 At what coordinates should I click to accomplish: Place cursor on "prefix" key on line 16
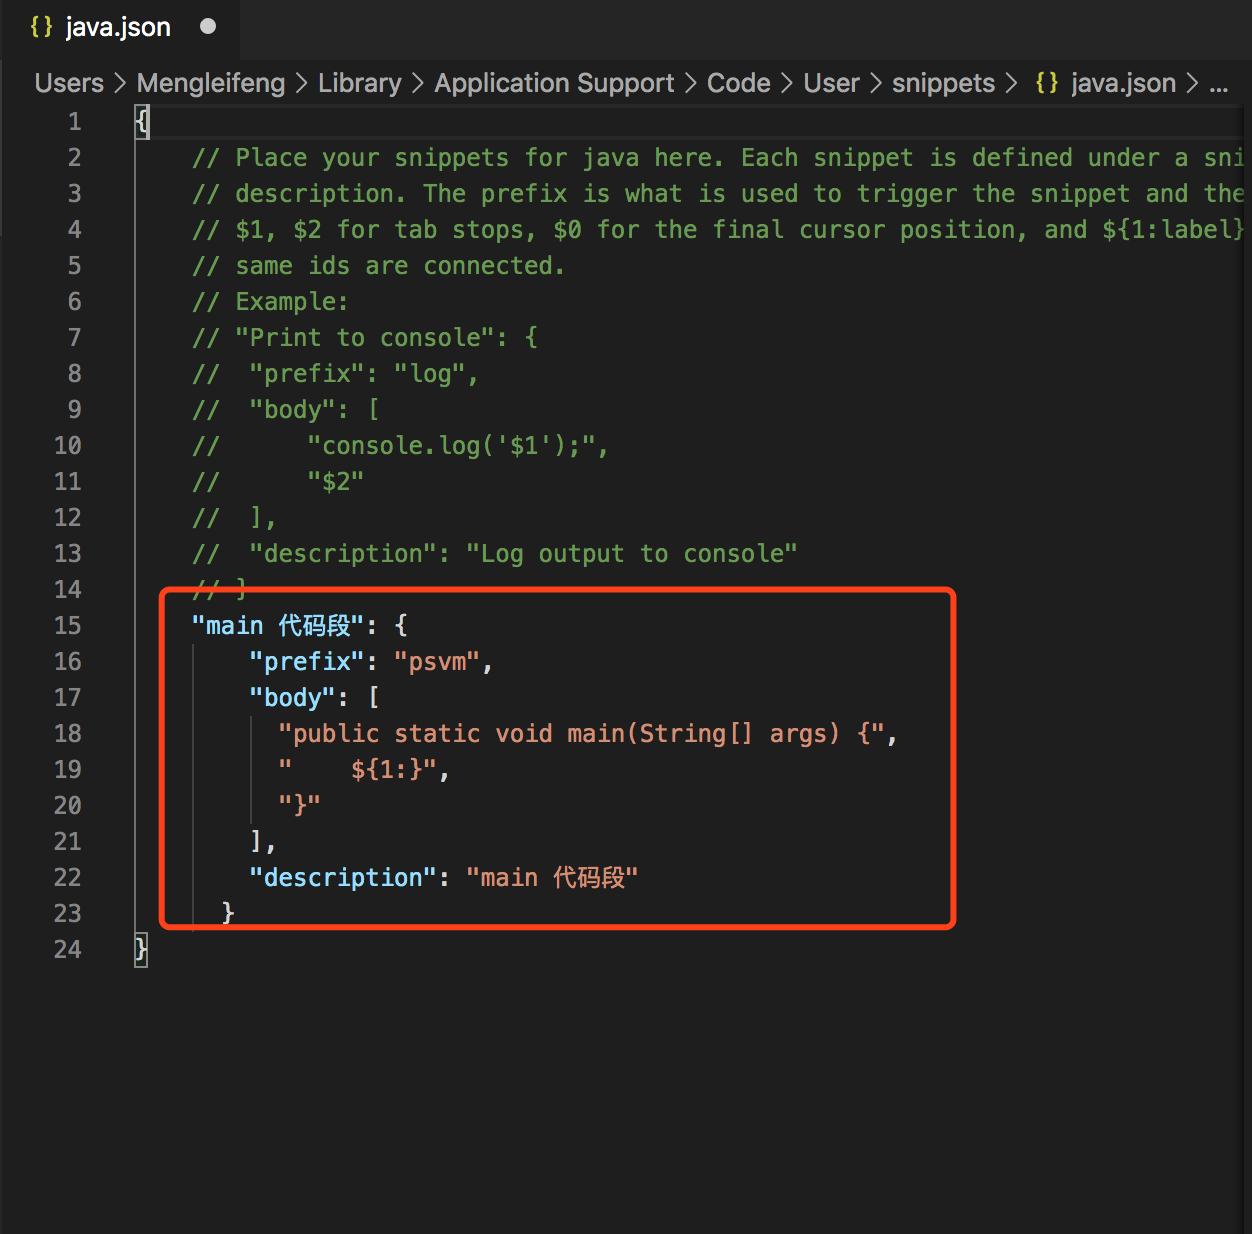307,662
